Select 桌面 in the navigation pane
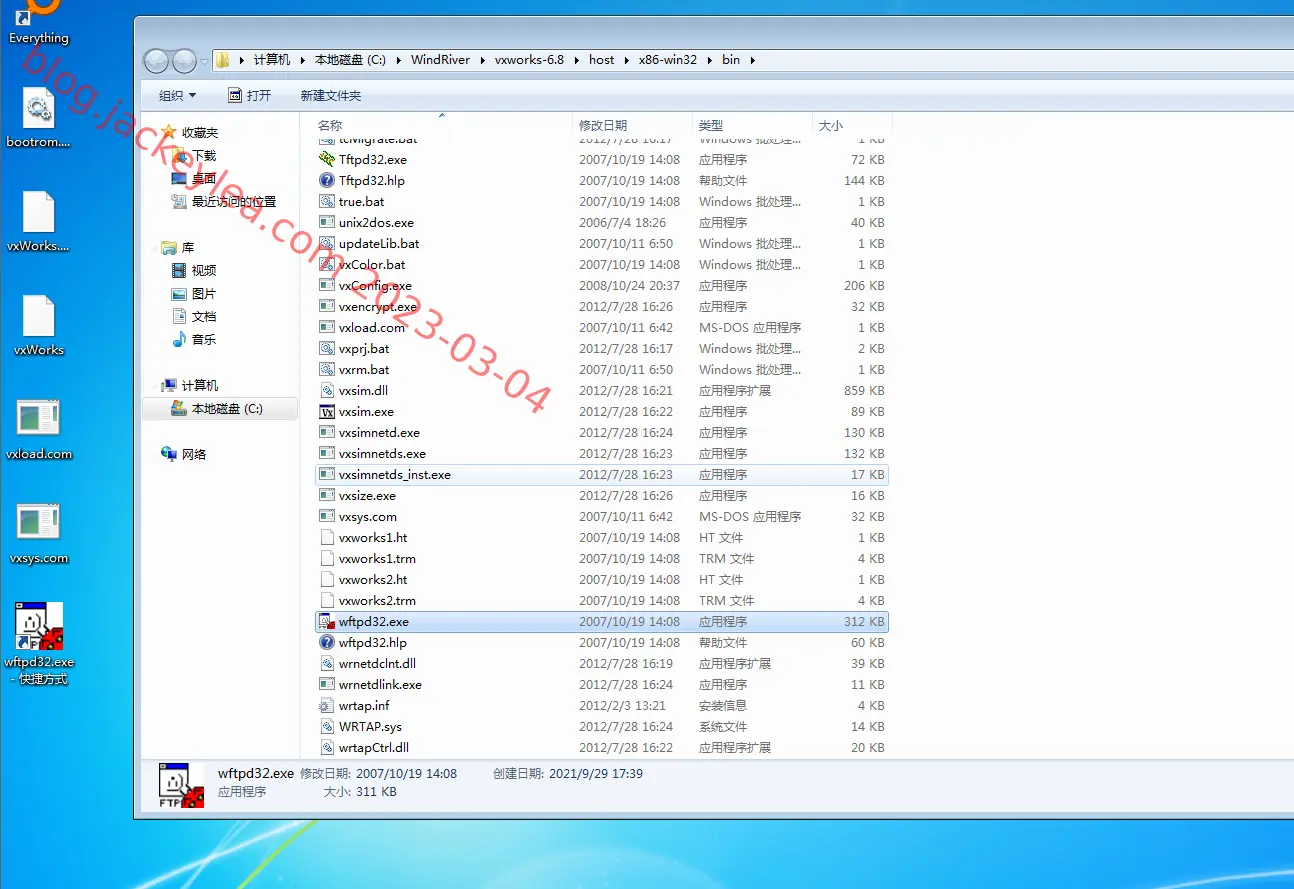1294x889 pixels. 204,179
